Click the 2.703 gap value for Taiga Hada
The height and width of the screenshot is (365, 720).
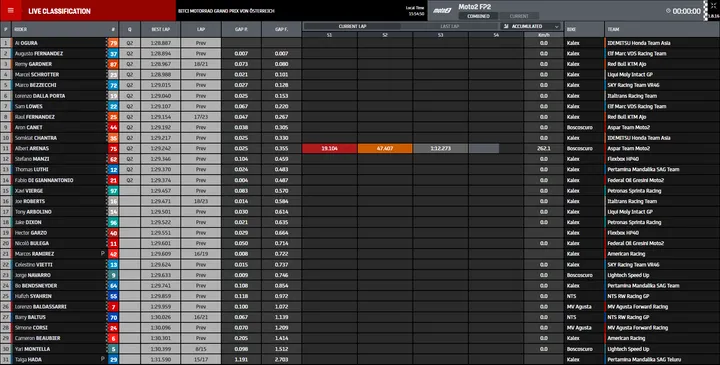click(281, 359)
